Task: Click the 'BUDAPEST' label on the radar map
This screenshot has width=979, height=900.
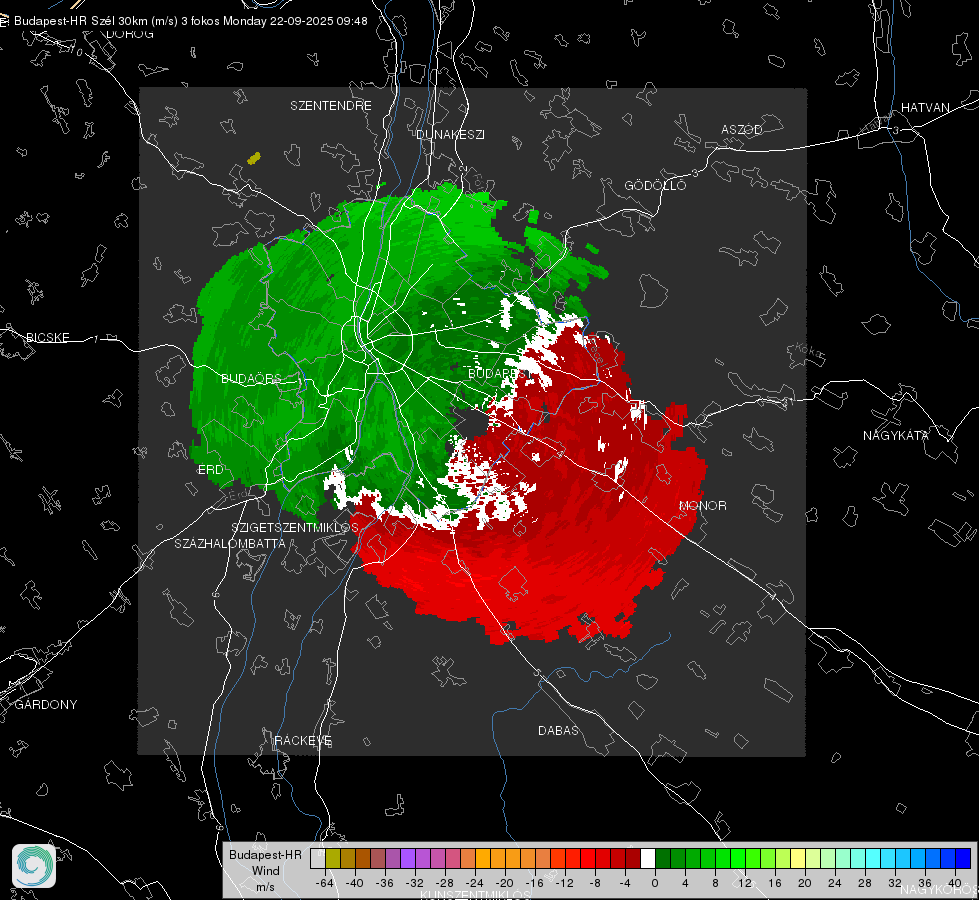Action: point(497,373)
